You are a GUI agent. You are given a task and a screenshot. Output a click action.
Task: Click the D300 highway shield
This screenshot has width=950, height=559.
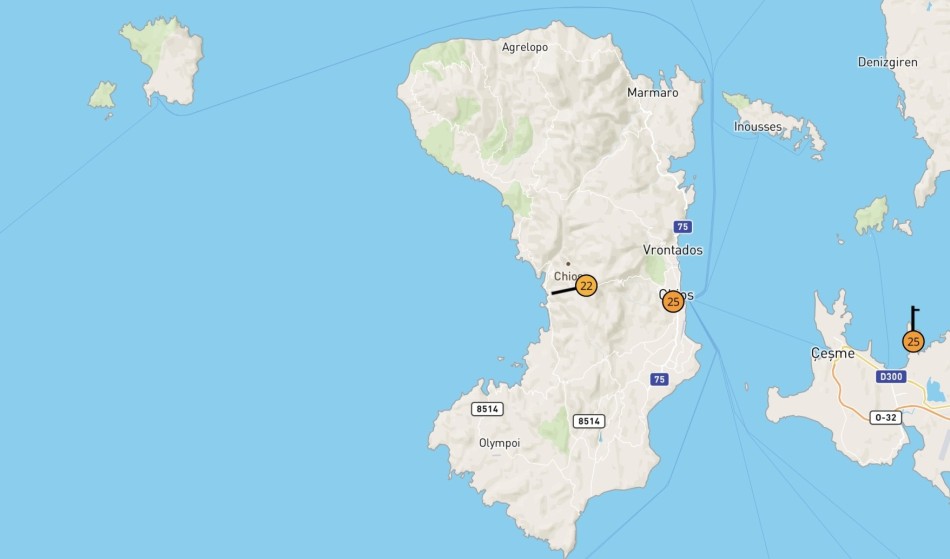click(x=891, y=377)
